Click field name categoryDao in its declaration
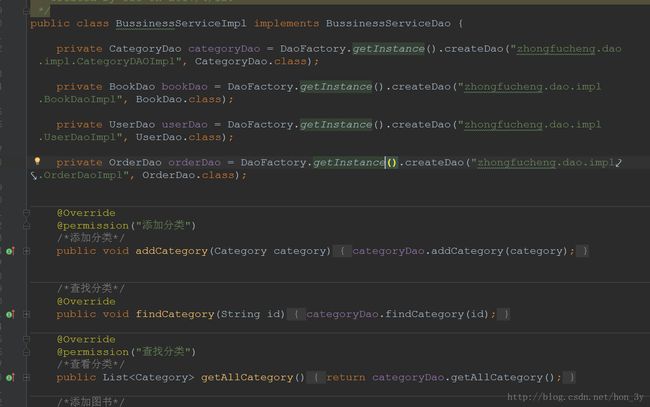Viewport: 650px width, 407px height. click(x=224, y=49)
